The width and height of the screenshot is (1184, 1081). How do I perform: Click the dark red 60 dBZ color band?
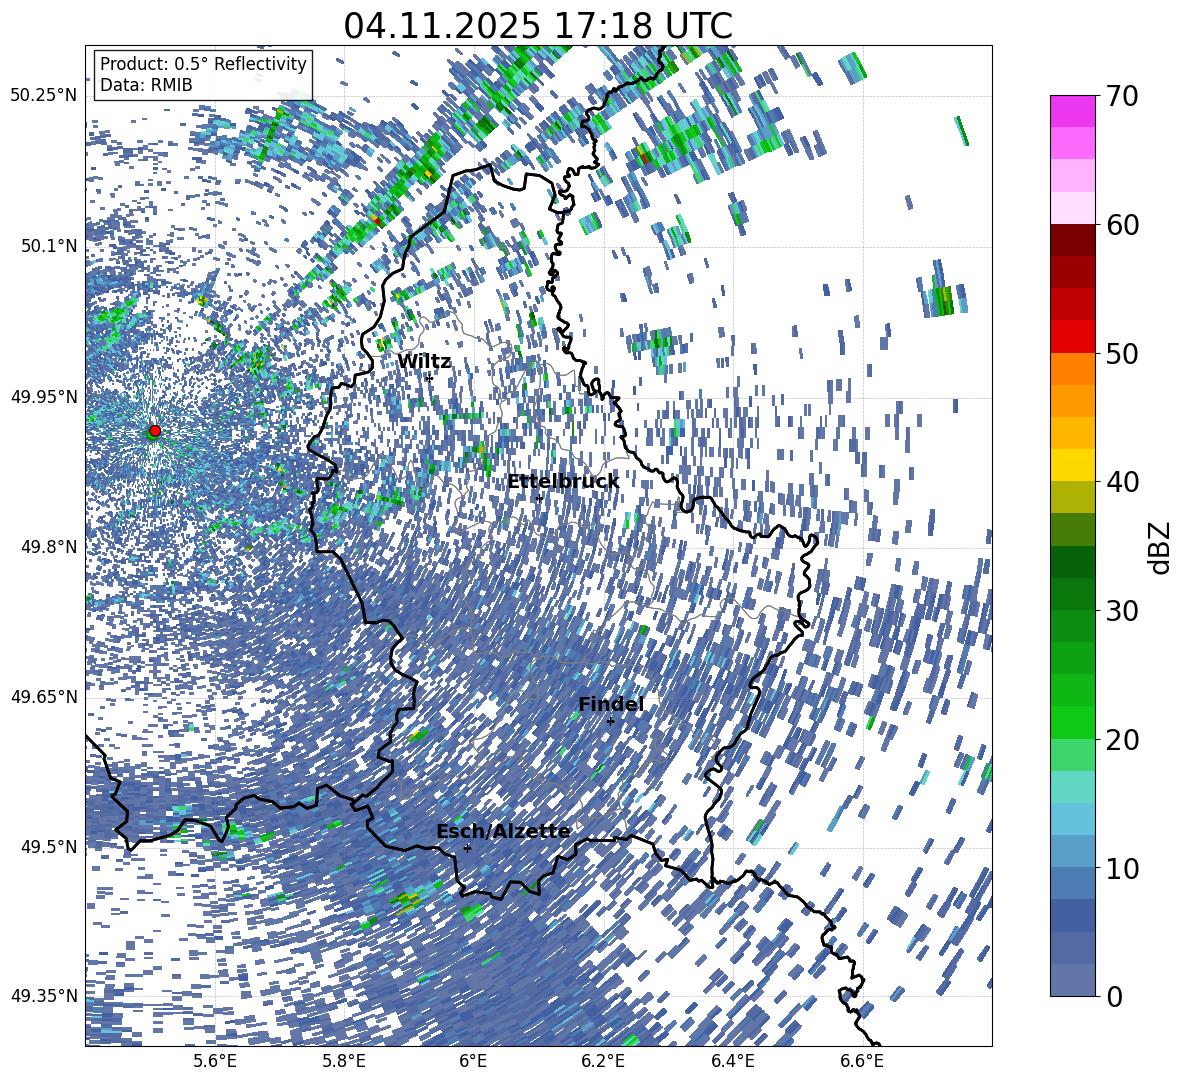coord(1072,240)
